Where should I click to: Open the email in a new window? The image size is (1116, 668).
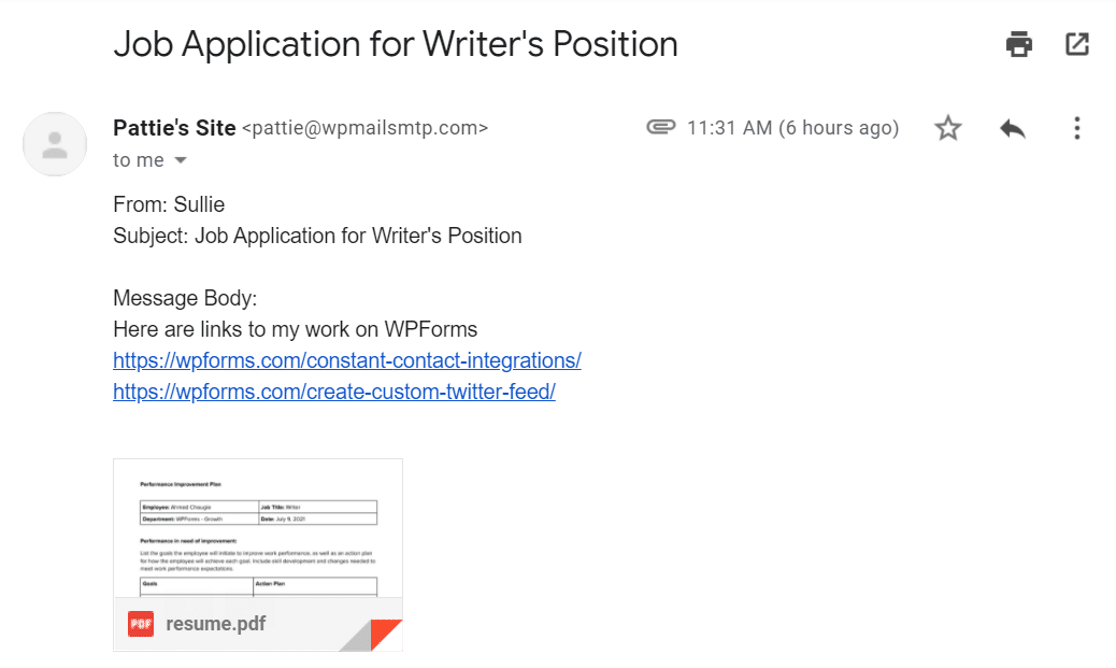(x=1076, y=44)
